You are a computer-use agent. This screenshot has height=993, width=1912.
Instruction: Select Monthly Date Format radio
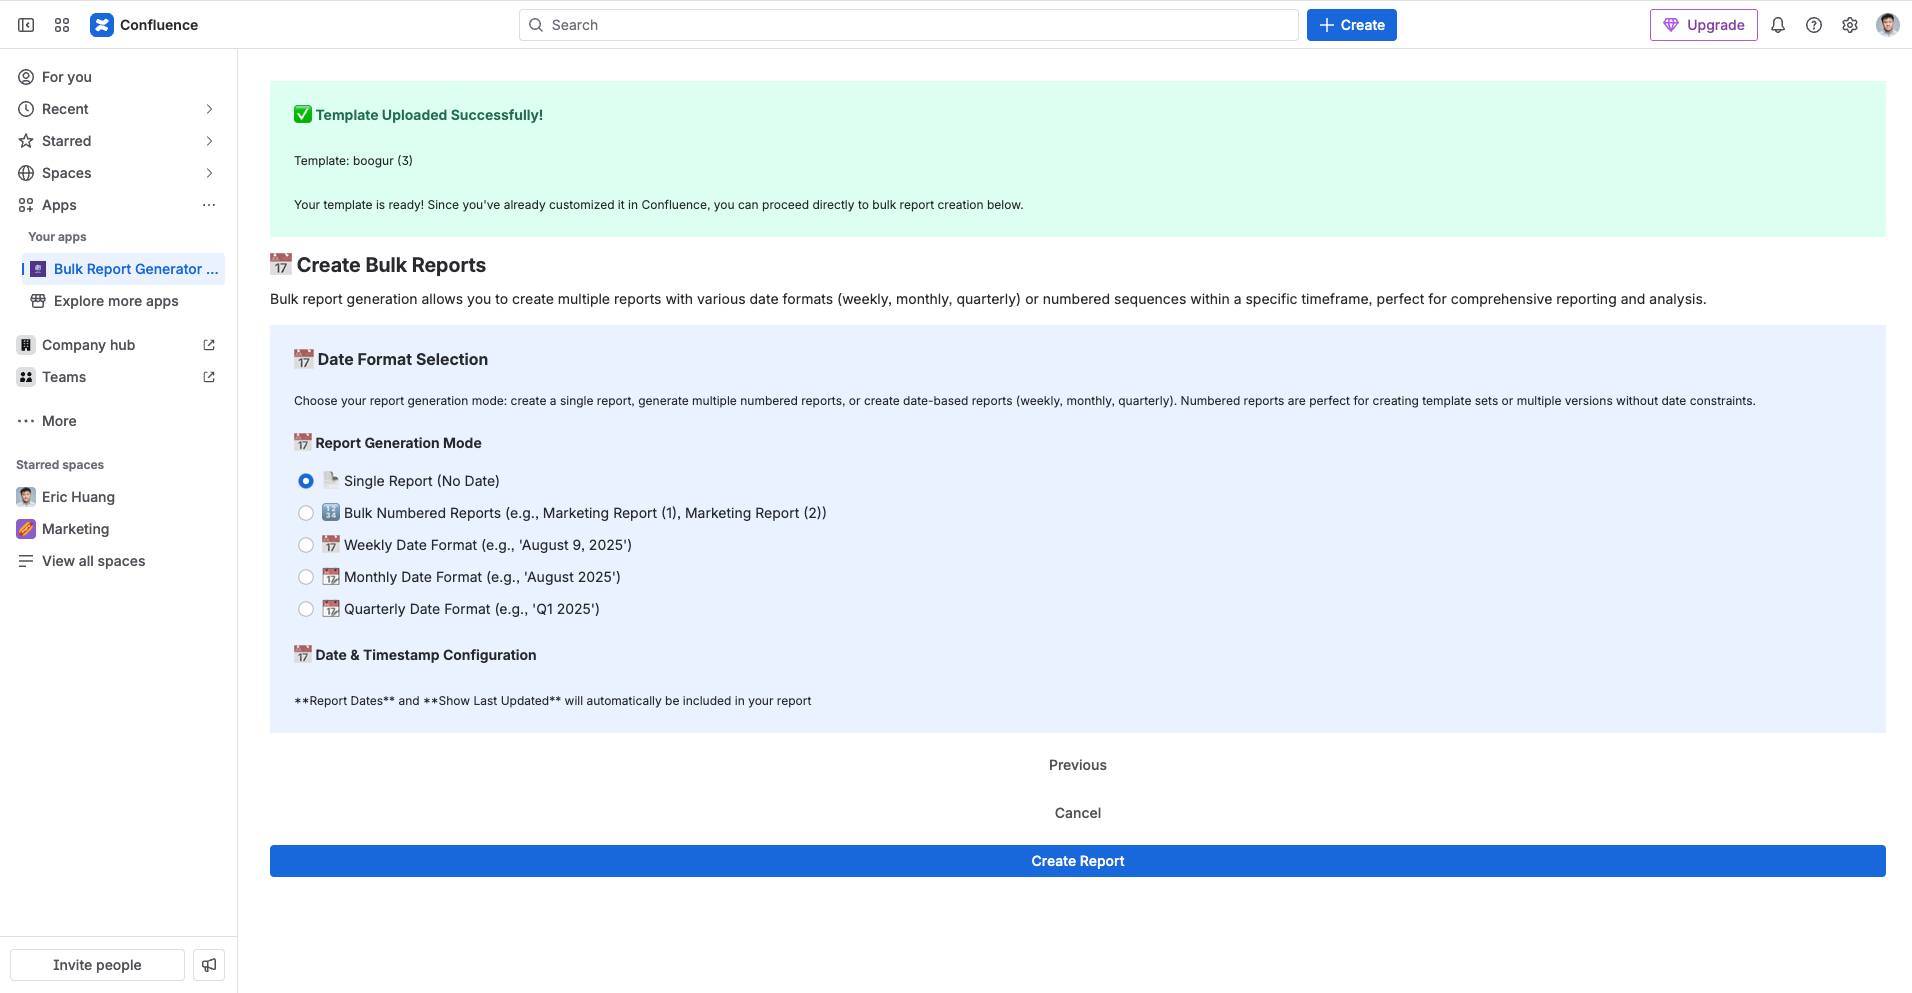pos(306,577)
